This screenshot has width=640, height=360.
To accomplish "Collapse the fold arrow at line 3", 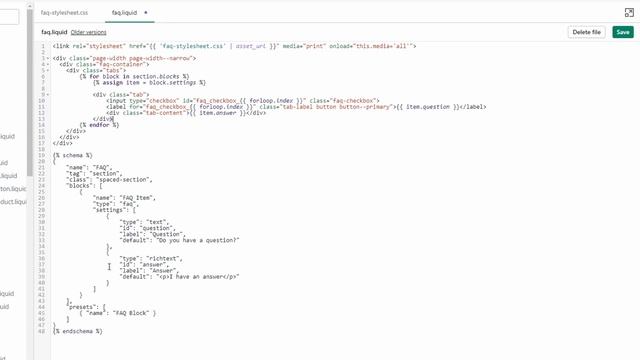I will coord(48,58).
